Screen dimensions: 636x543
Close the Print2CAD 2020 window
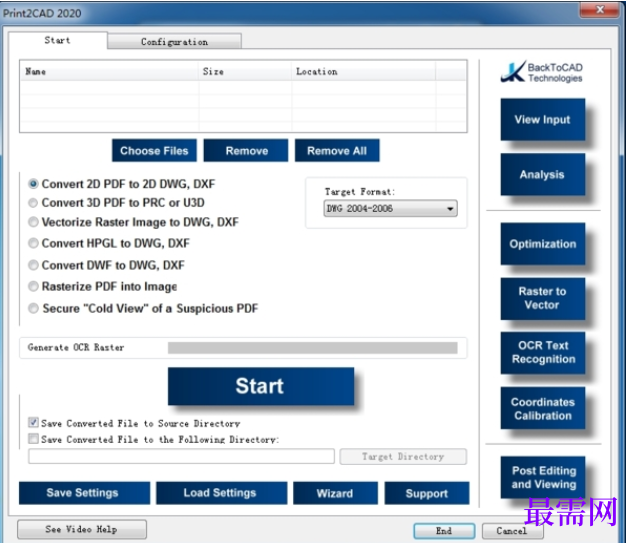(x=600, y=9)
